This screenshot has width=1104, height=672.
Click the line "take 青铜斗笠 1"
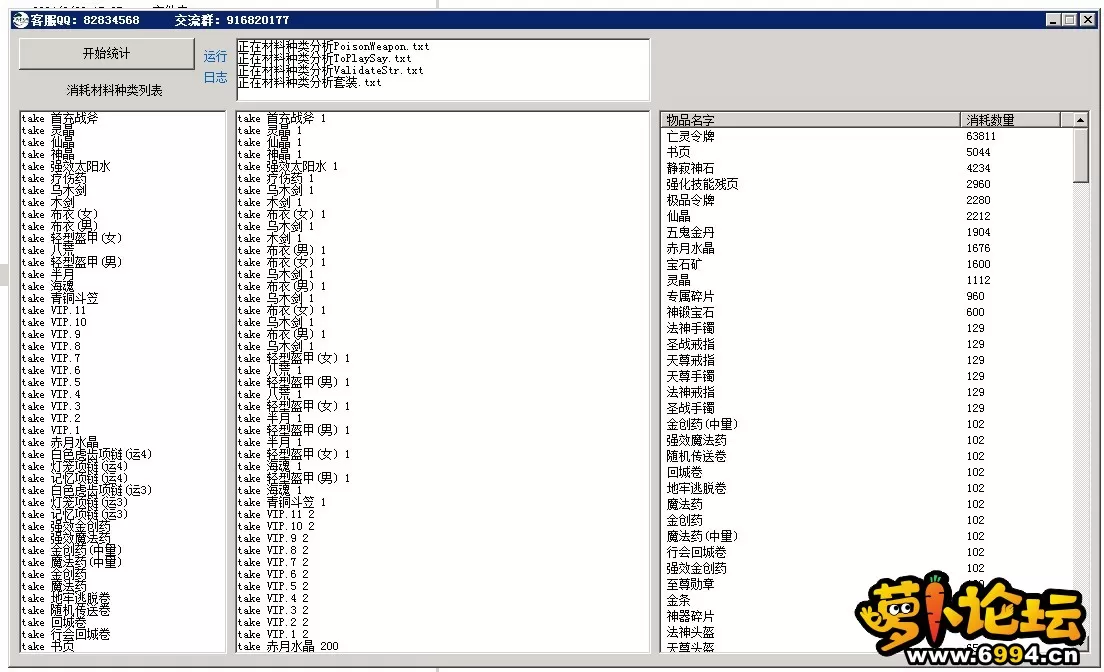point(282,502)
